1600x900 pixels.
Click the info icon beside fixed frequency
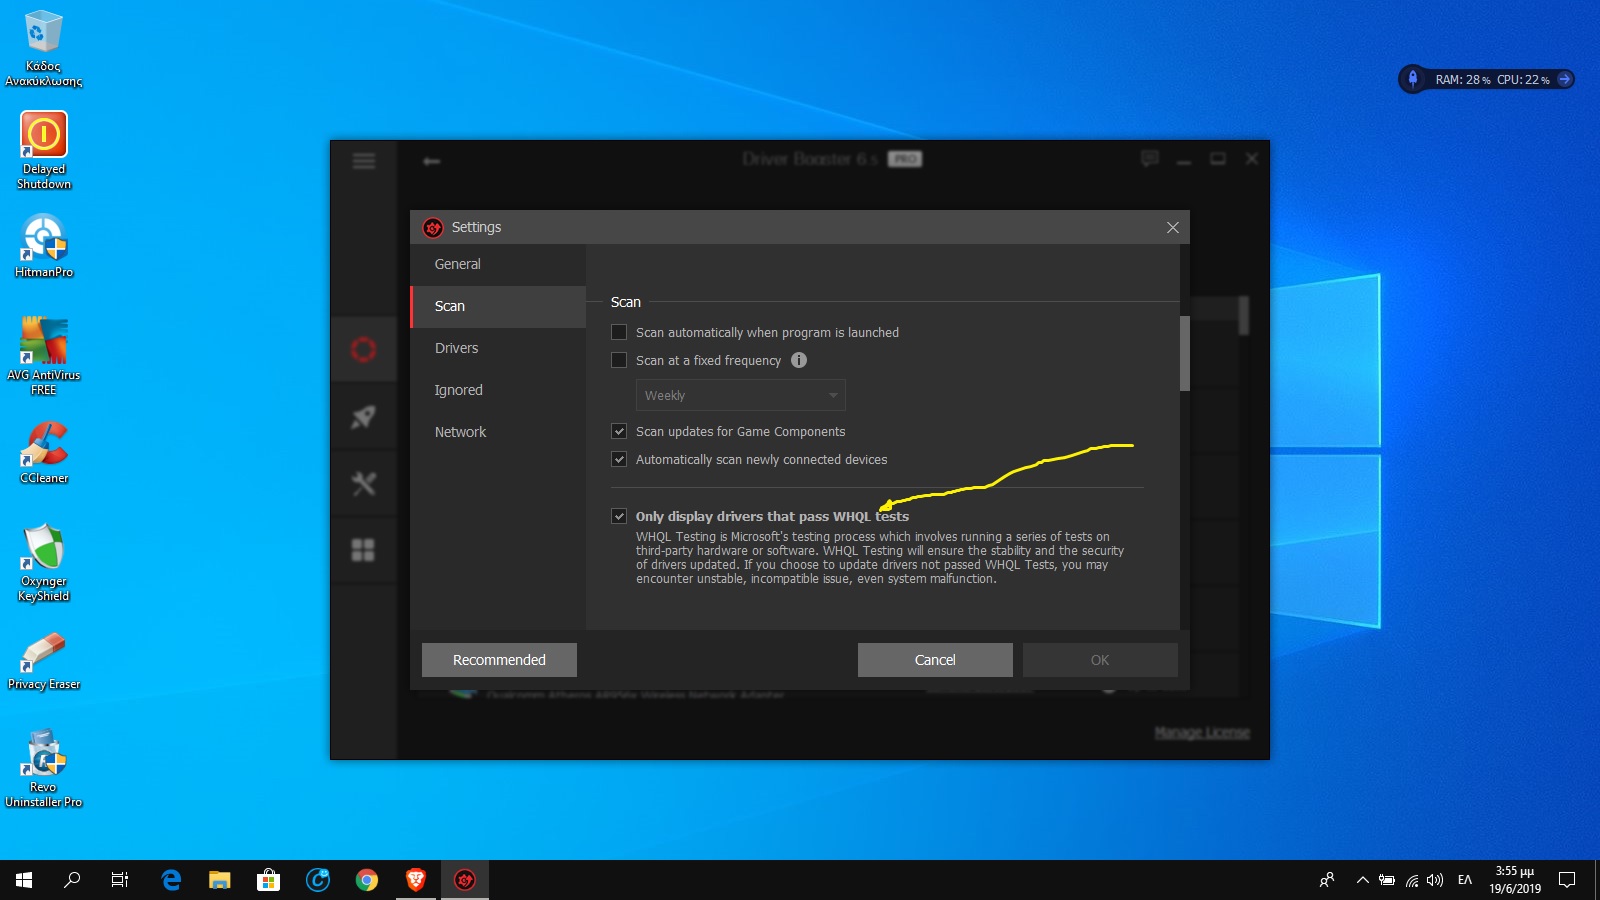(x=798, y=360)
